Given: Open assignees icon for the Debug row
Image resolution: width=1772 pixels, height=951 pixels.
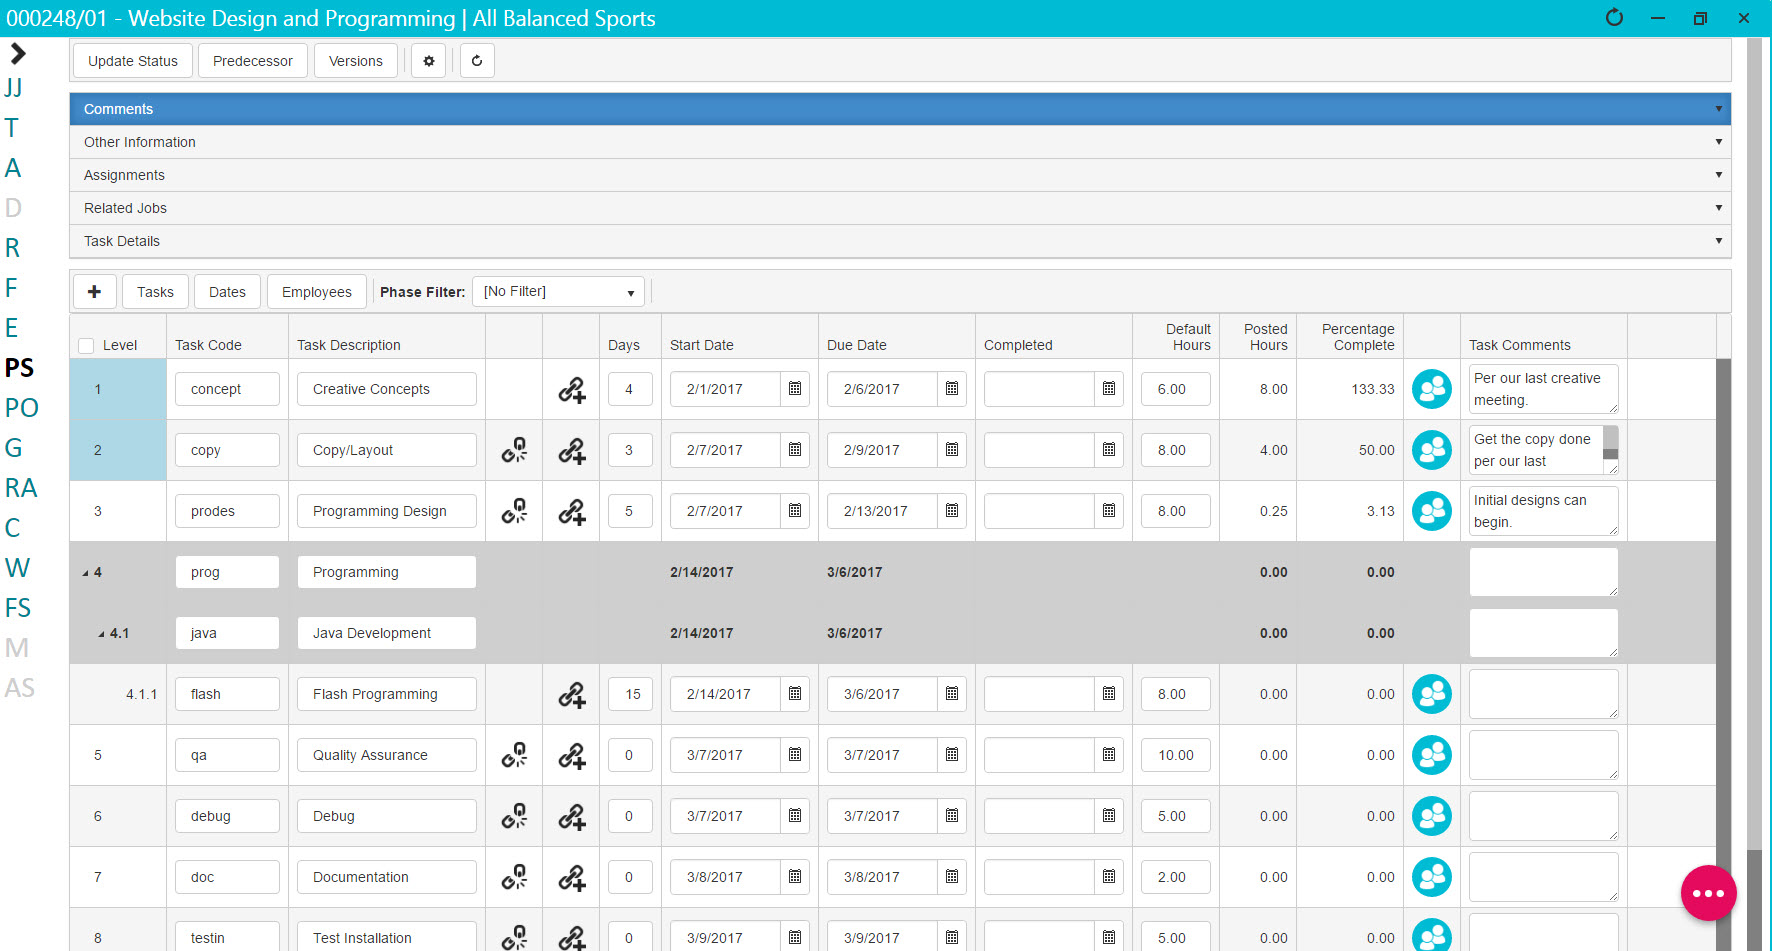Looking at the screenshot, I should pyautogui.click(x=1432, y=816).
